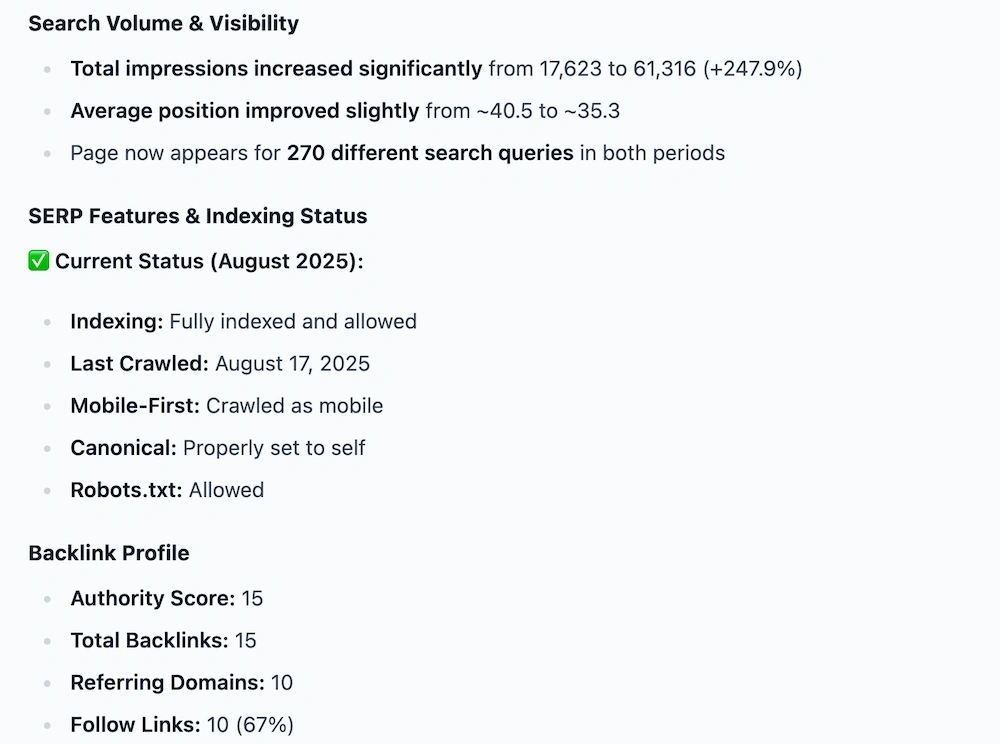Viewport: 1000px width, 744px height.
Task: Click the green checkmark emoji icon
Action: pyautogui.click(x=39, y=261)
